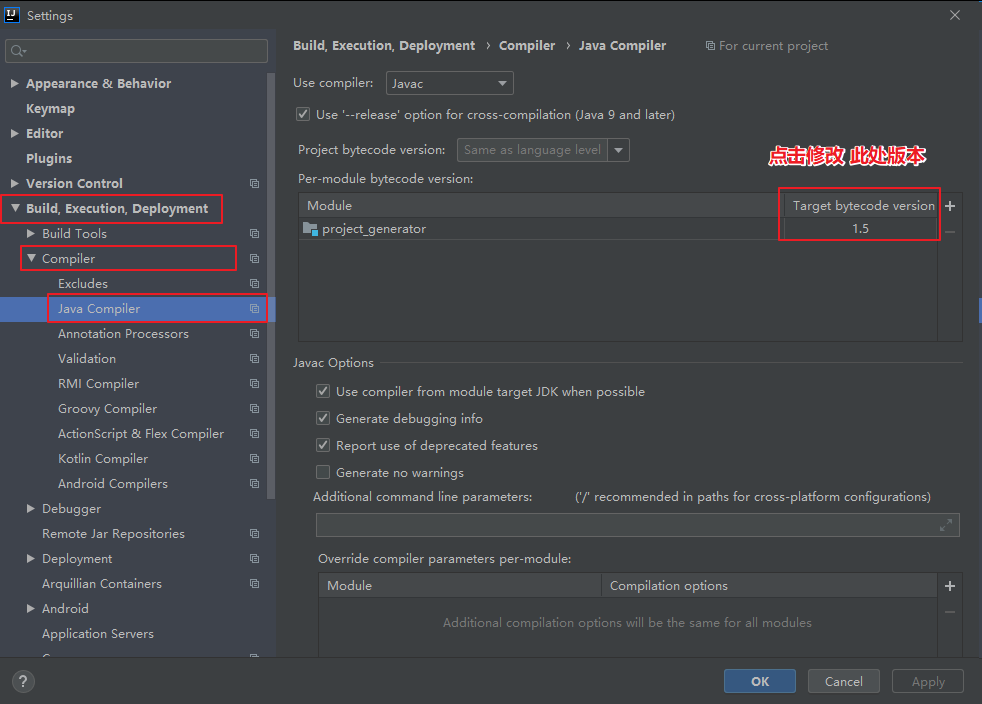Screen dimensions: 982x704
Task: Enable the Generate no warnings checkbox
Action: (x=323, y=472)
